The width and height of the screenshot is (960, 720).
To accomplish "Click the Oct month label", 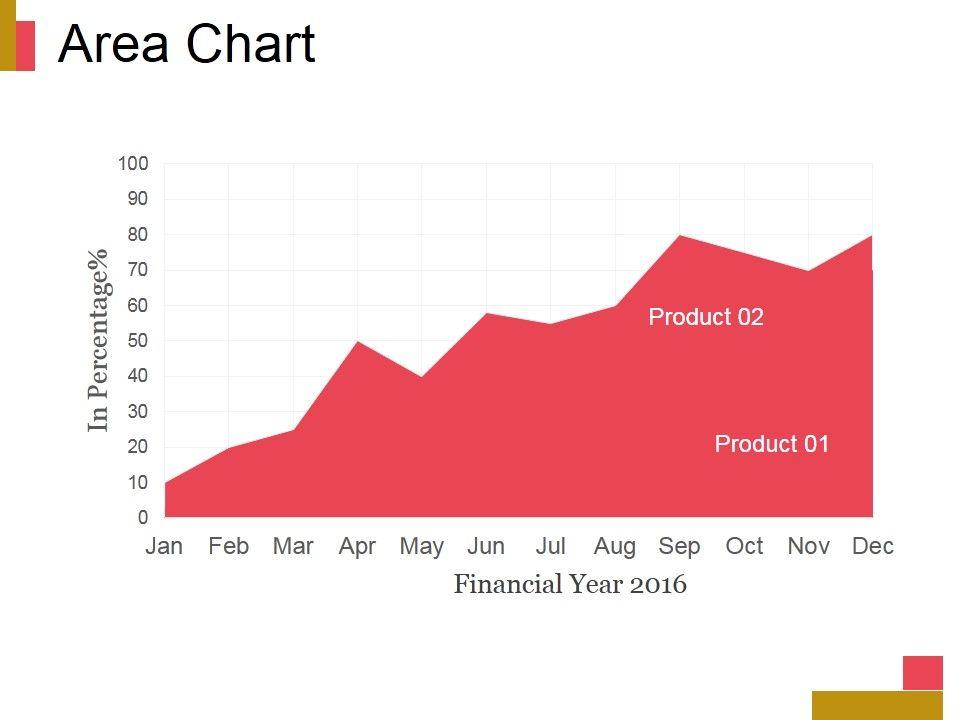I will click(x=744, y=546).
